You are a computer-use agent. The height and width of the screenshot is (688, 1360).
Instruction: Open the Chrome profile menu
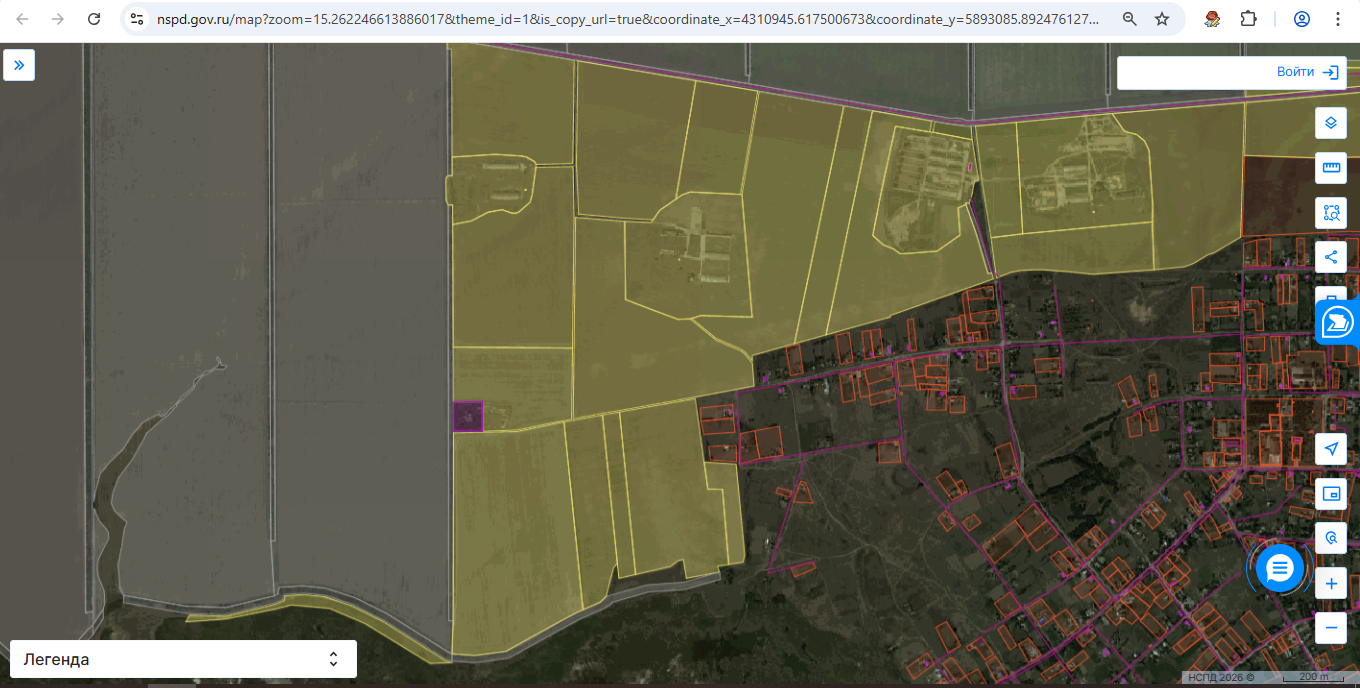coord(1302,19)
